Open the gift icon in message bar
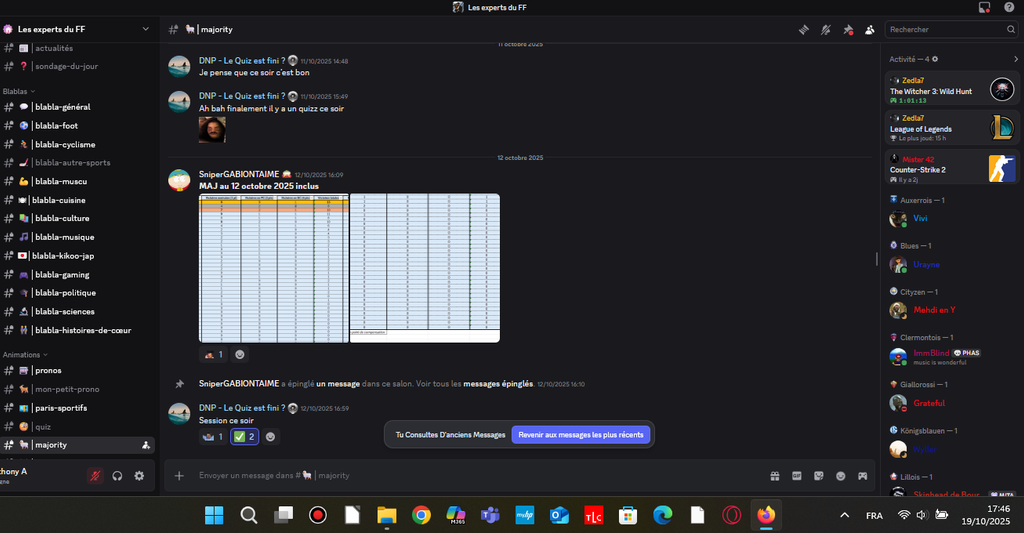 point(775,476)
